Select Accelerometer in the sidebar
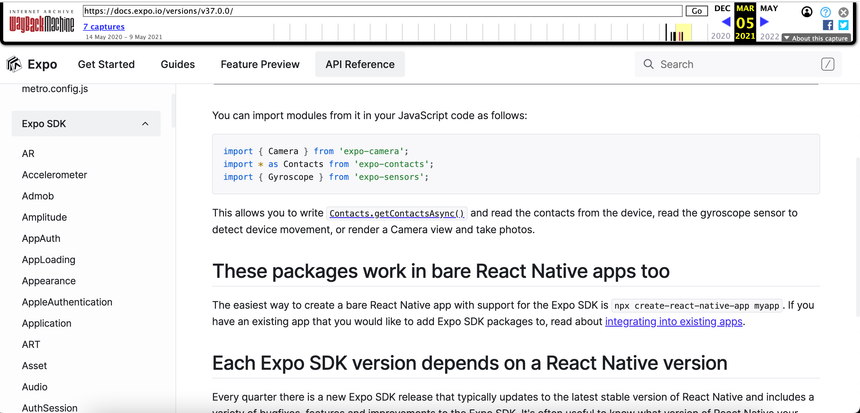The height and width of the screenshot is (413, 860). coord(55,175)
